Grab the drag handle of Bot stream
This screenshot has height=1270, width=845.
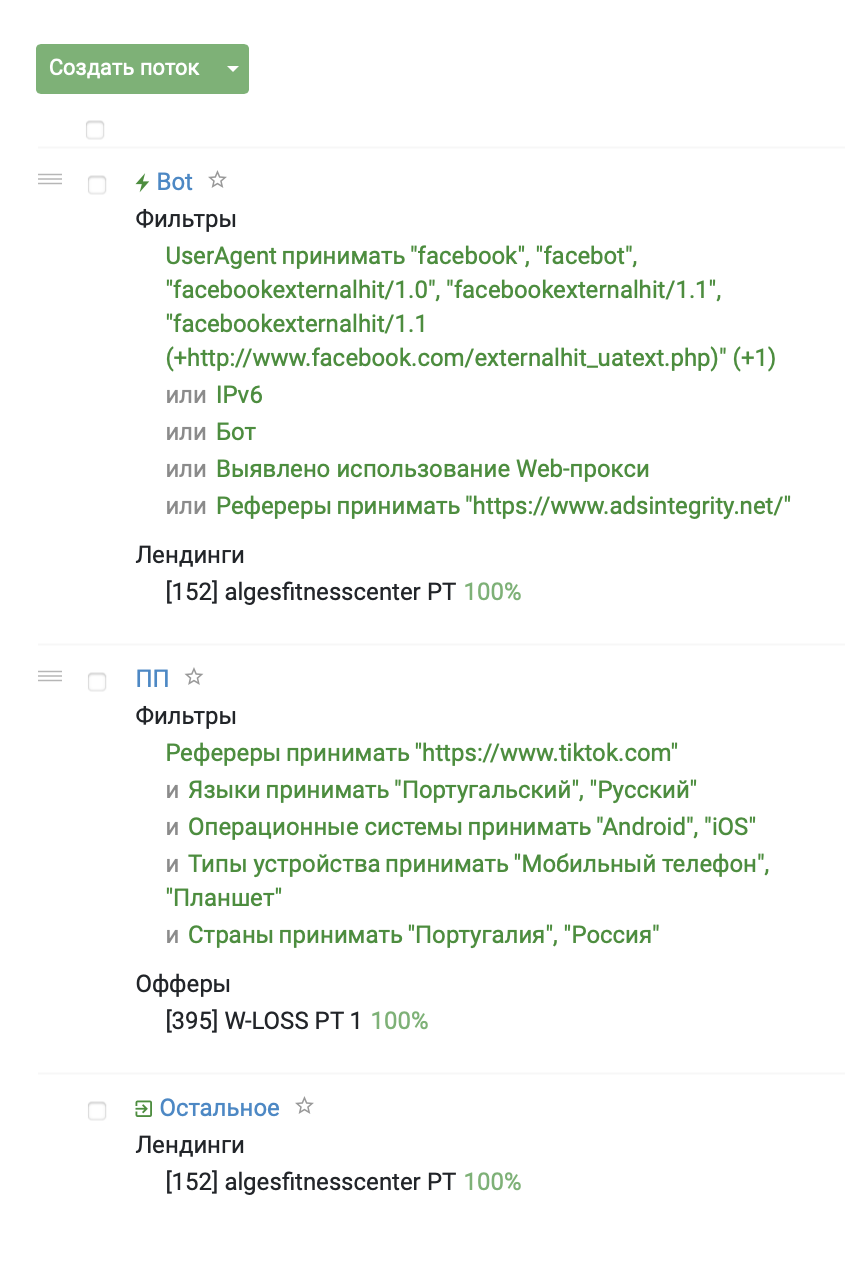[x=50, y=179]
